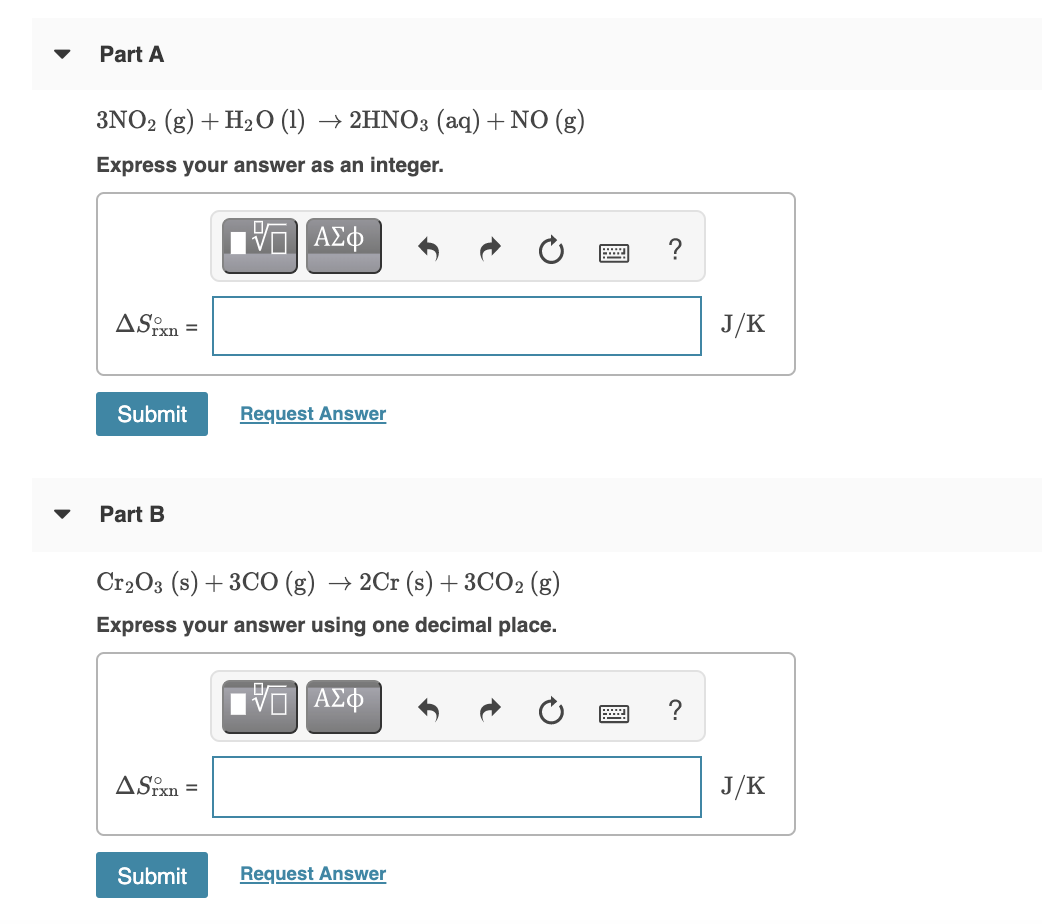The height and width of the screenshot is (924, 1042).
Task: Open the Greek symbols palette in Part B
Action: pos(343,706)
